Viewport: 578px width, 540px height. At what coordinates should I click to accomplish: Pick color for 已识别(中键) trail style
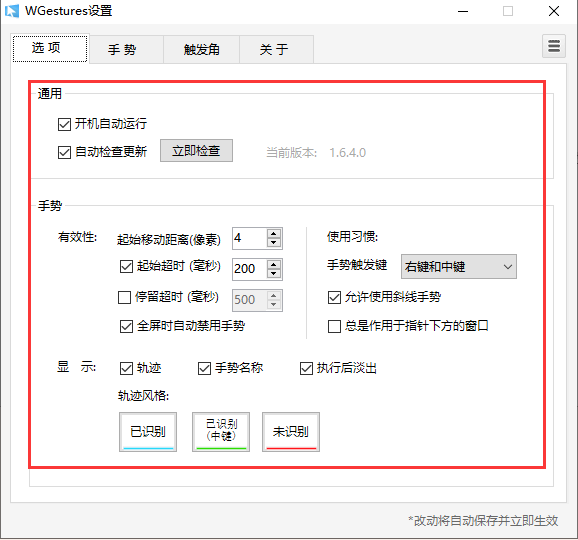(x=221, y=432)
